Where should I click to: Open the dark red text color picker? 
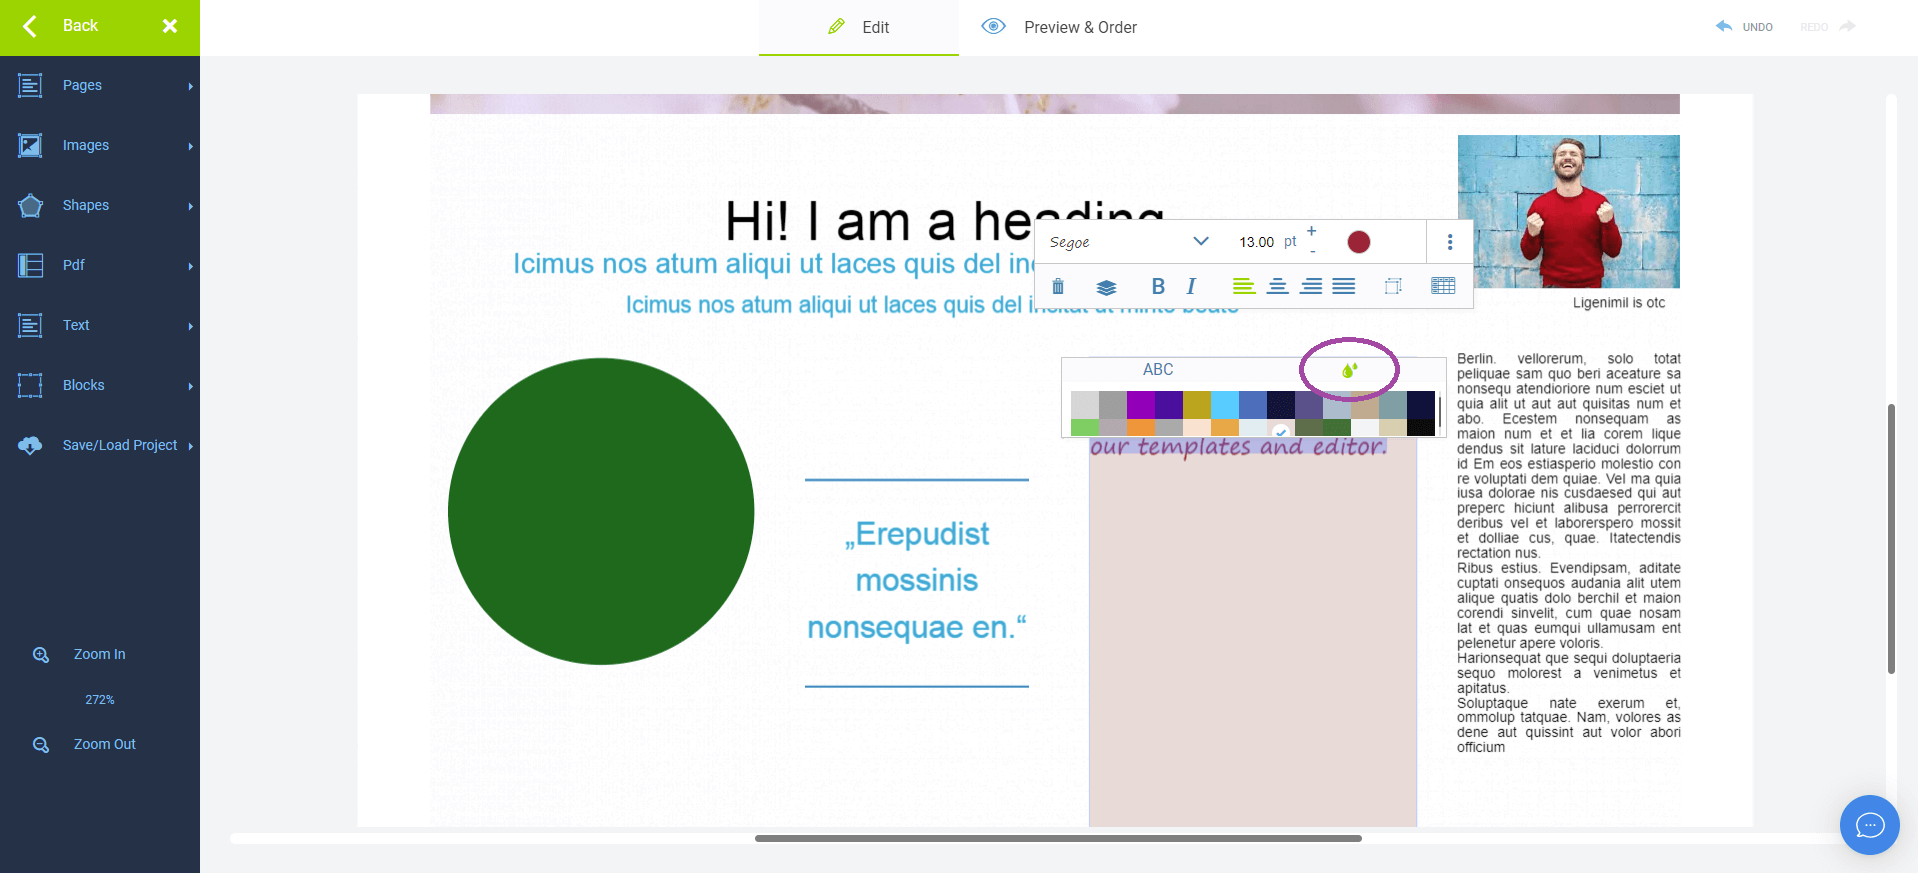(x=1359, y=242)
